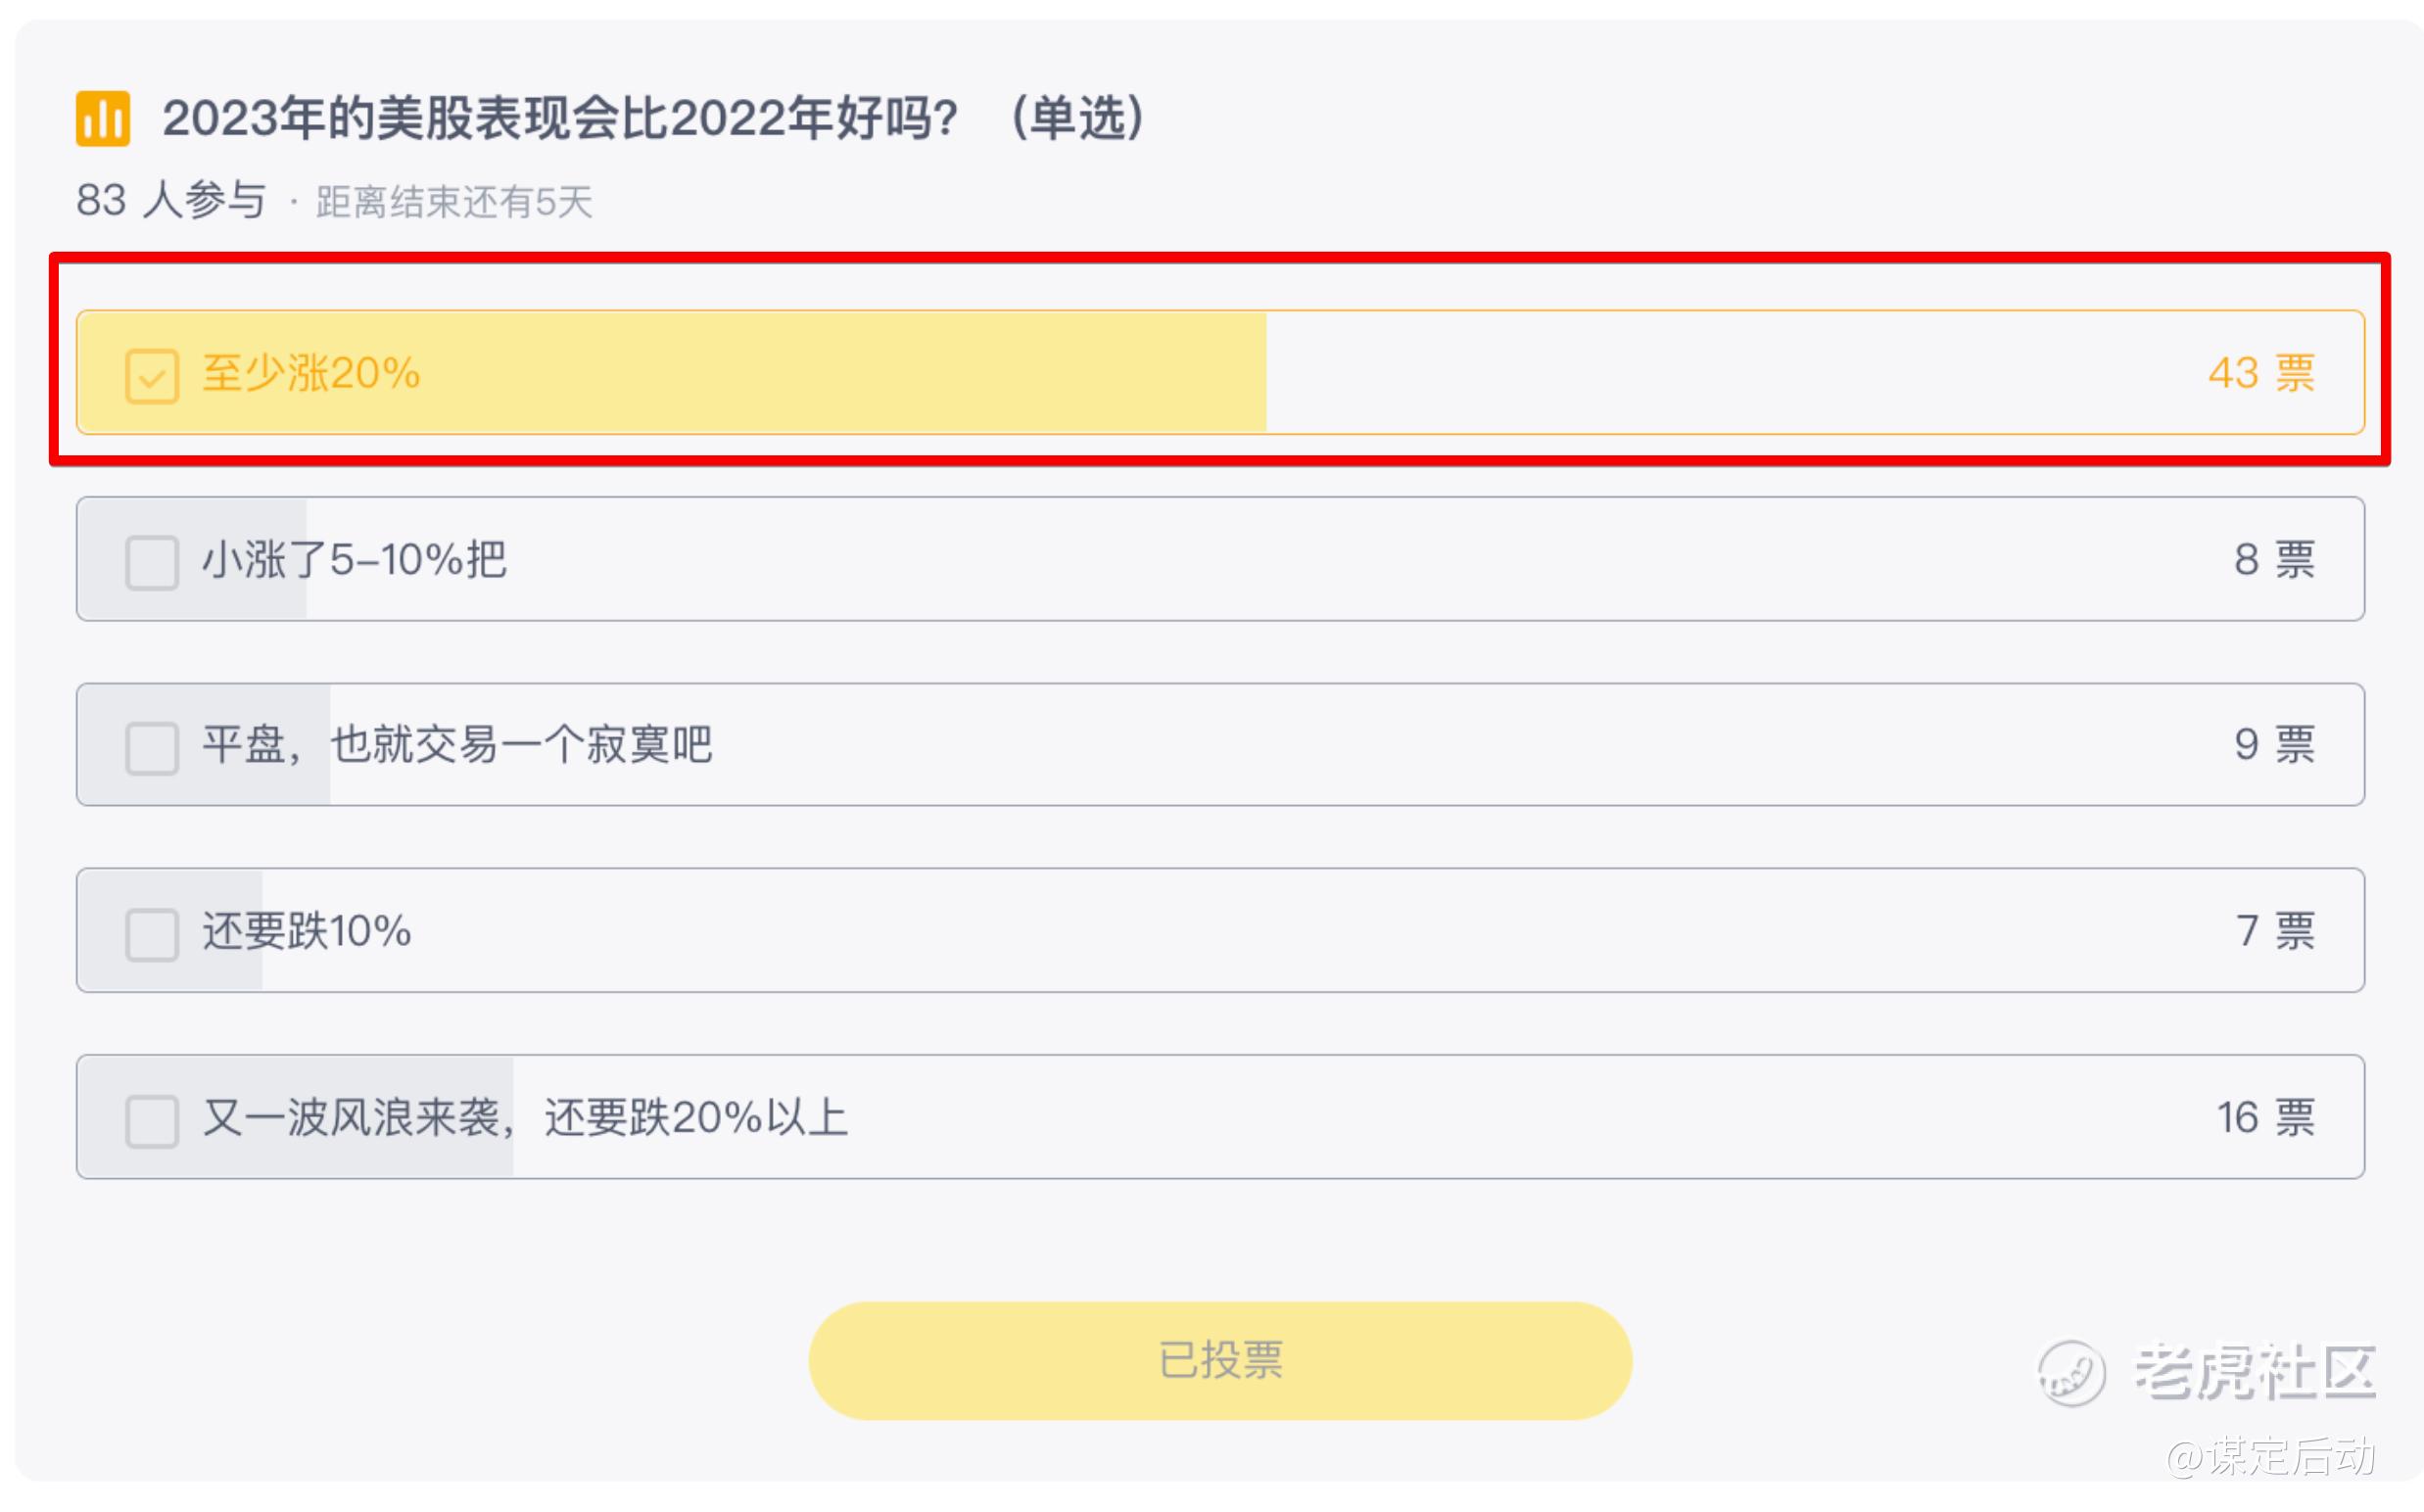Click the 至少涨20% option label
The width and height of the screenshot is (2424, 1512).
point(311,374)
